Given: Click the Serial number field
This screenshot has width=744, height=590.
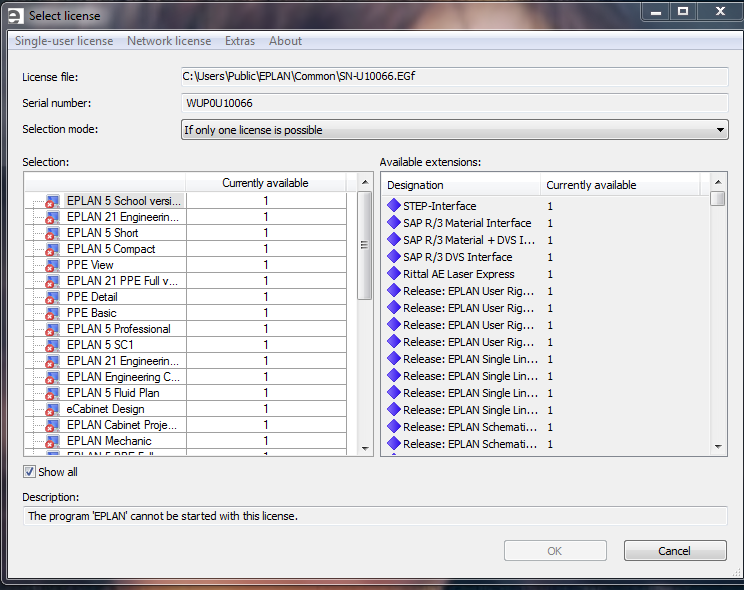Looking at the screenshot, I should pyautogui.click(x=455, y=103).
